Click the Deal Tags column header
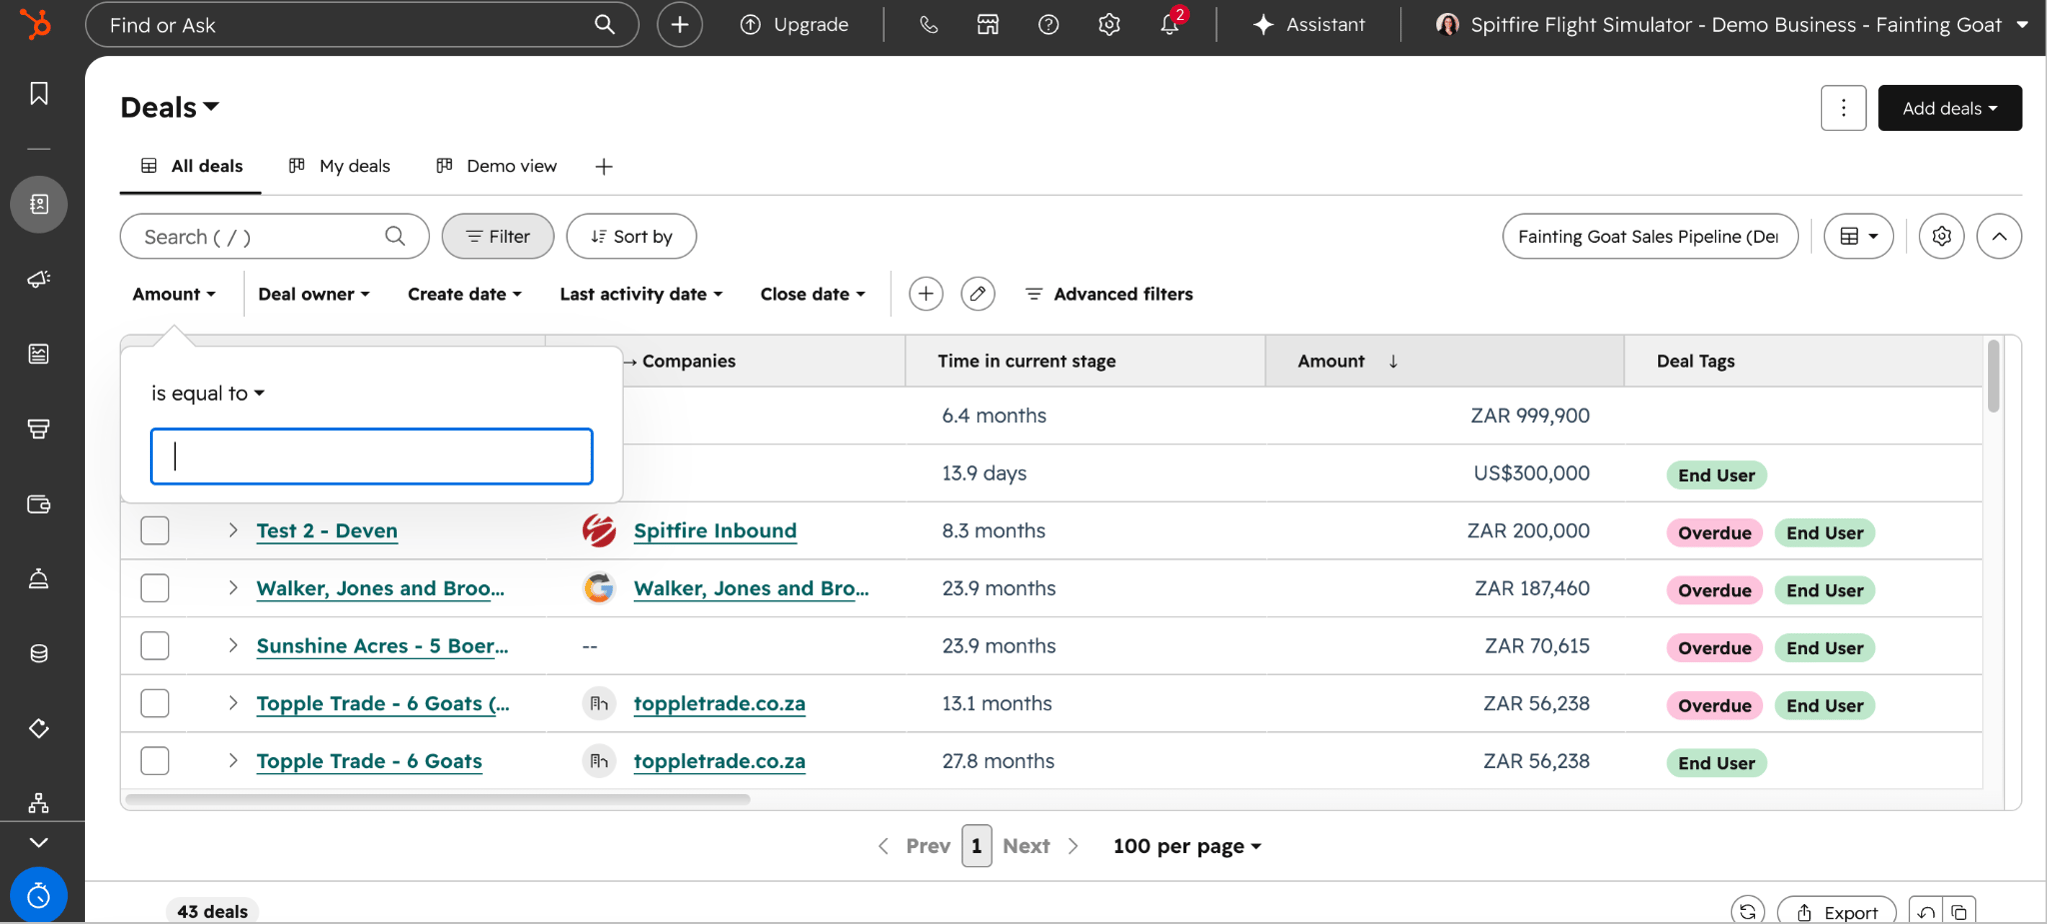The width and height of the screenshot is (2047, 924). (x=1803, y=361)
